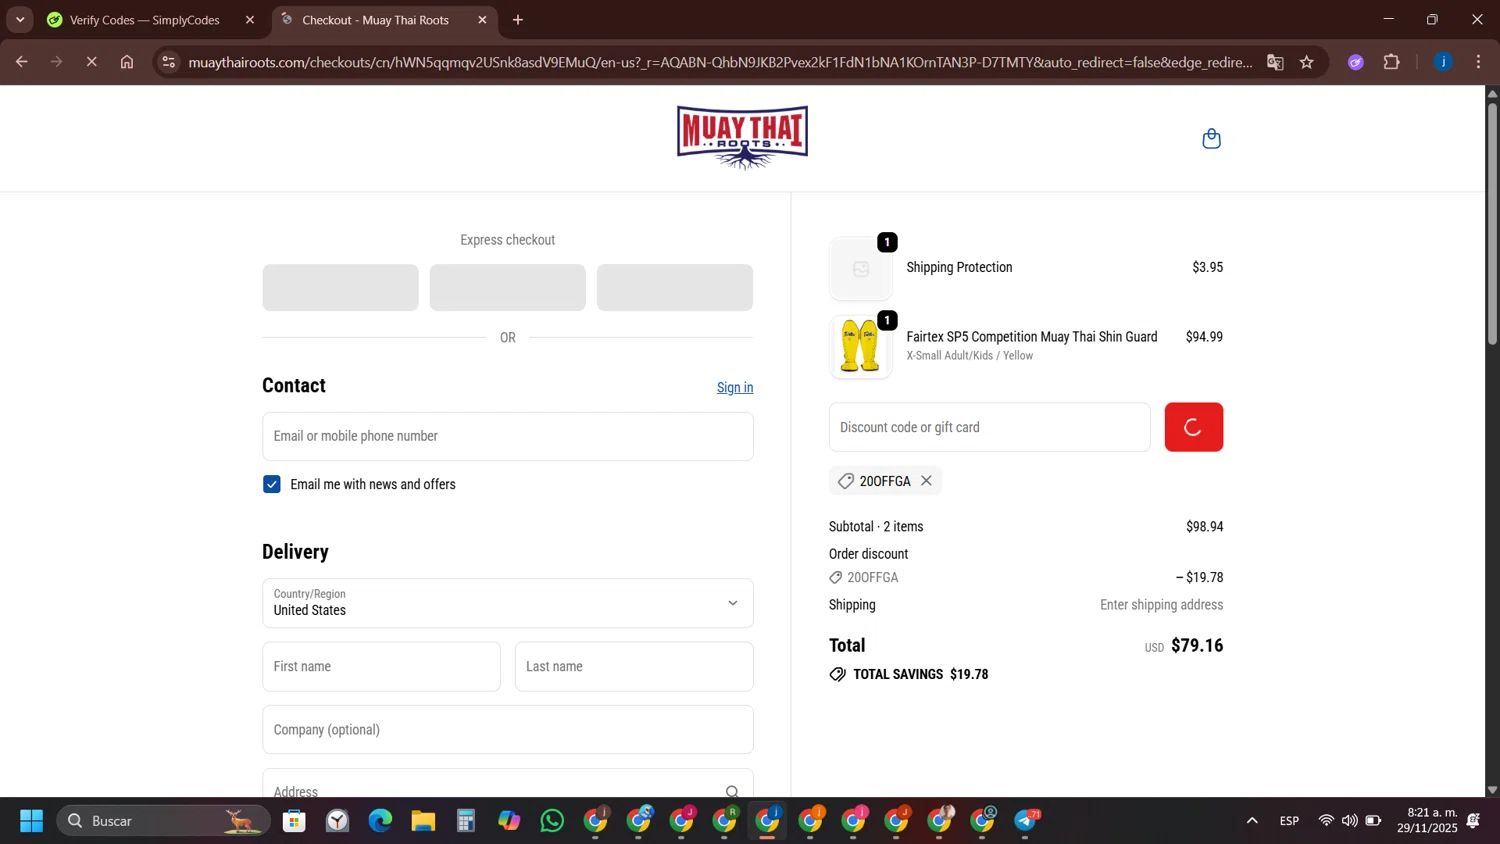Go to browser home page
The image size is (1500, 844).
[x=127, y=62]
